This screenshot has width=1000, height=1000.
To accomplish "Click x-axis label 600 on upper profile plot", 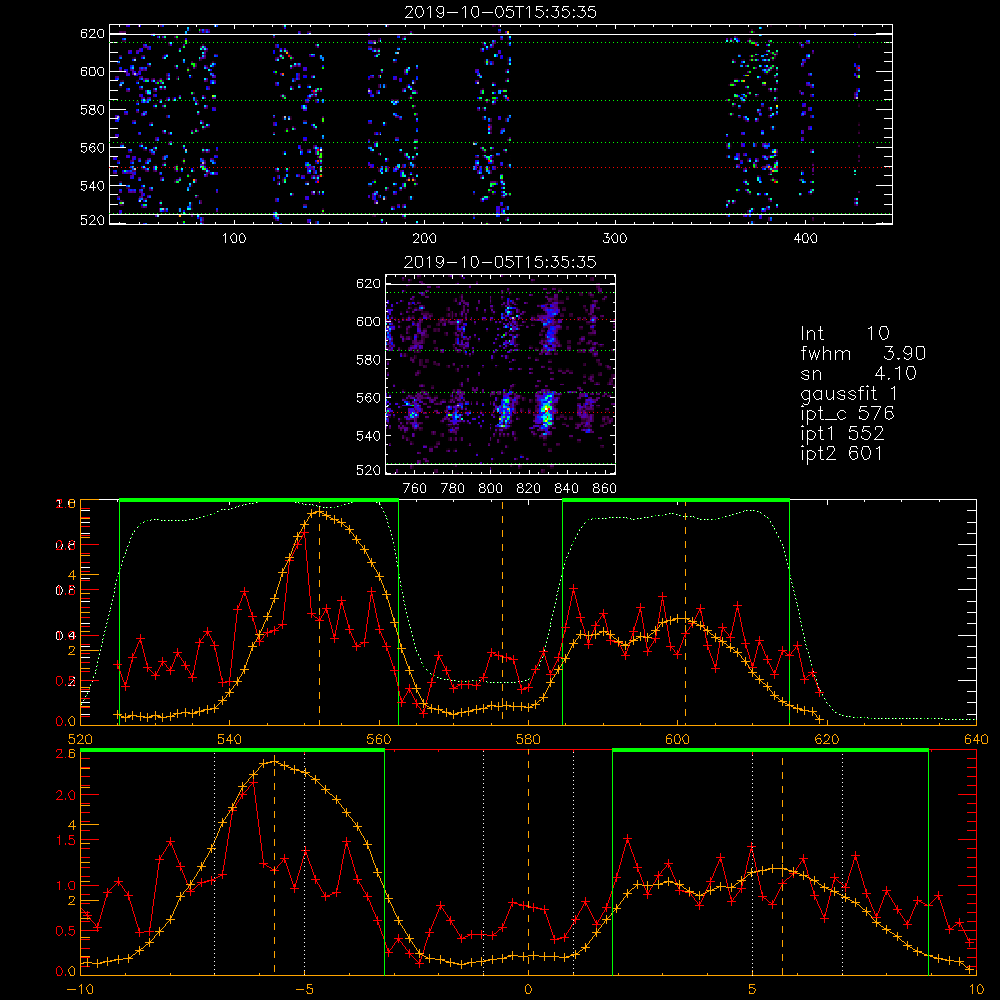I will (x=677, y=739).
